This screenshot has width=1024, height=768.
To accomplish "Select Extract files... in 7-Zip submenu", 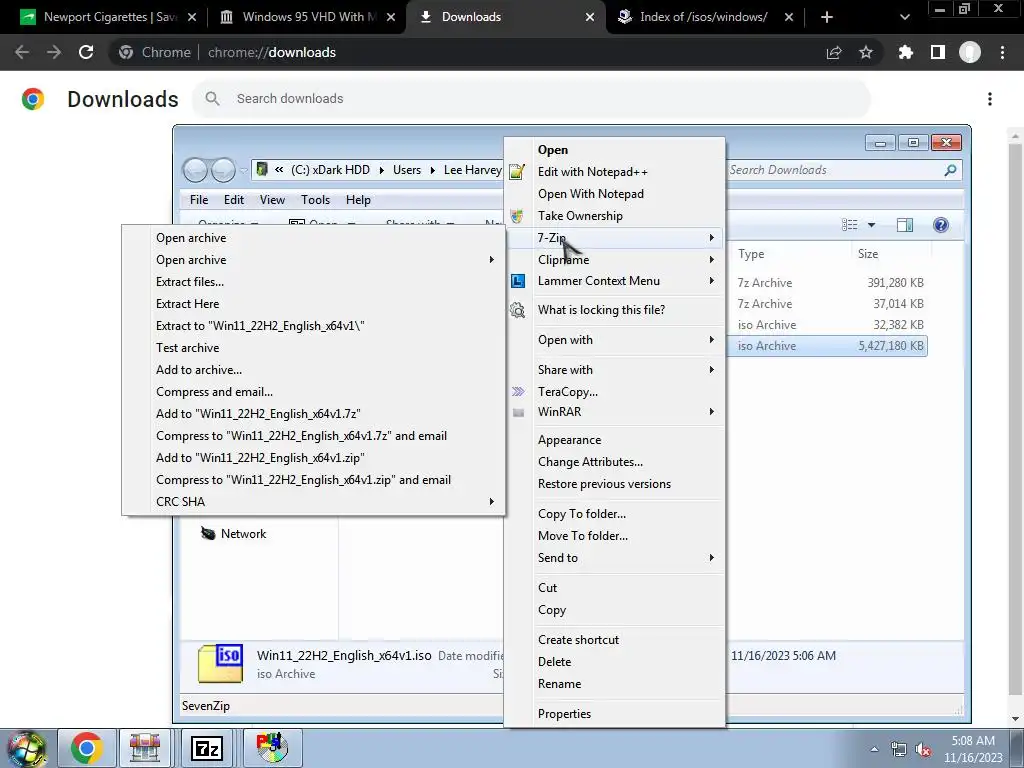I will pyautogui.click(x=190, y=281).
